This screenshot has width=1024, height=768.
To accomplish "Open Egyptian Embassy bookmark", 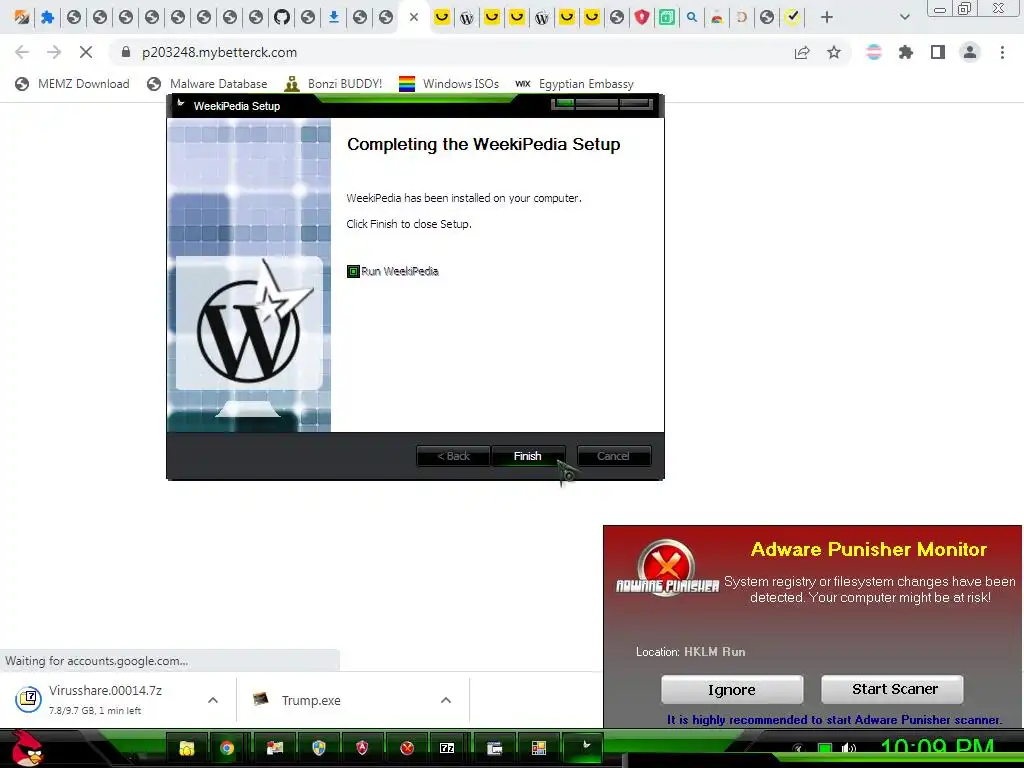I will [x=575, y=84].
